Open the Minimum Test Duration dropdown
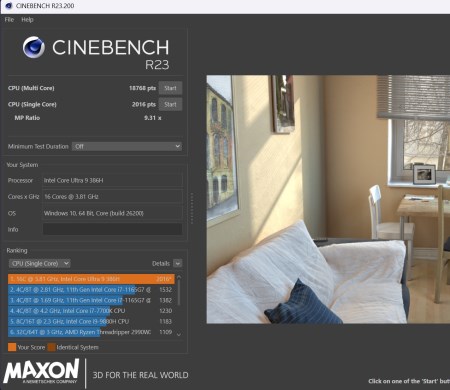The image size is (450, 390). click(x=127, y=146)
